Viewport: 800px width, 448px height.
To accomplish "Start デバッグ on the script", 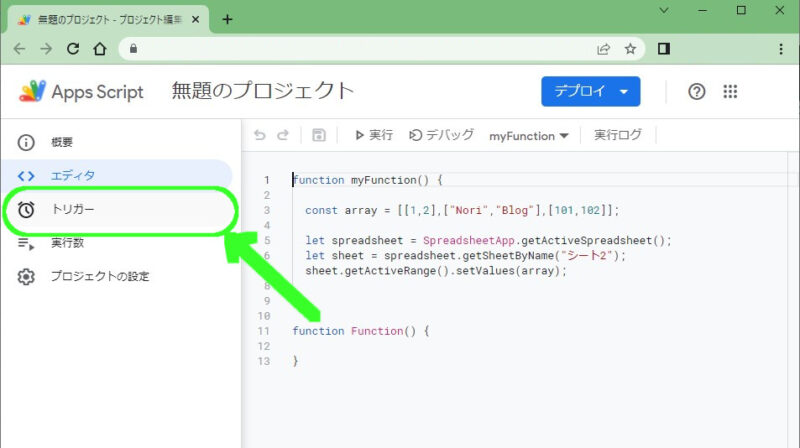I will [441, 135].
